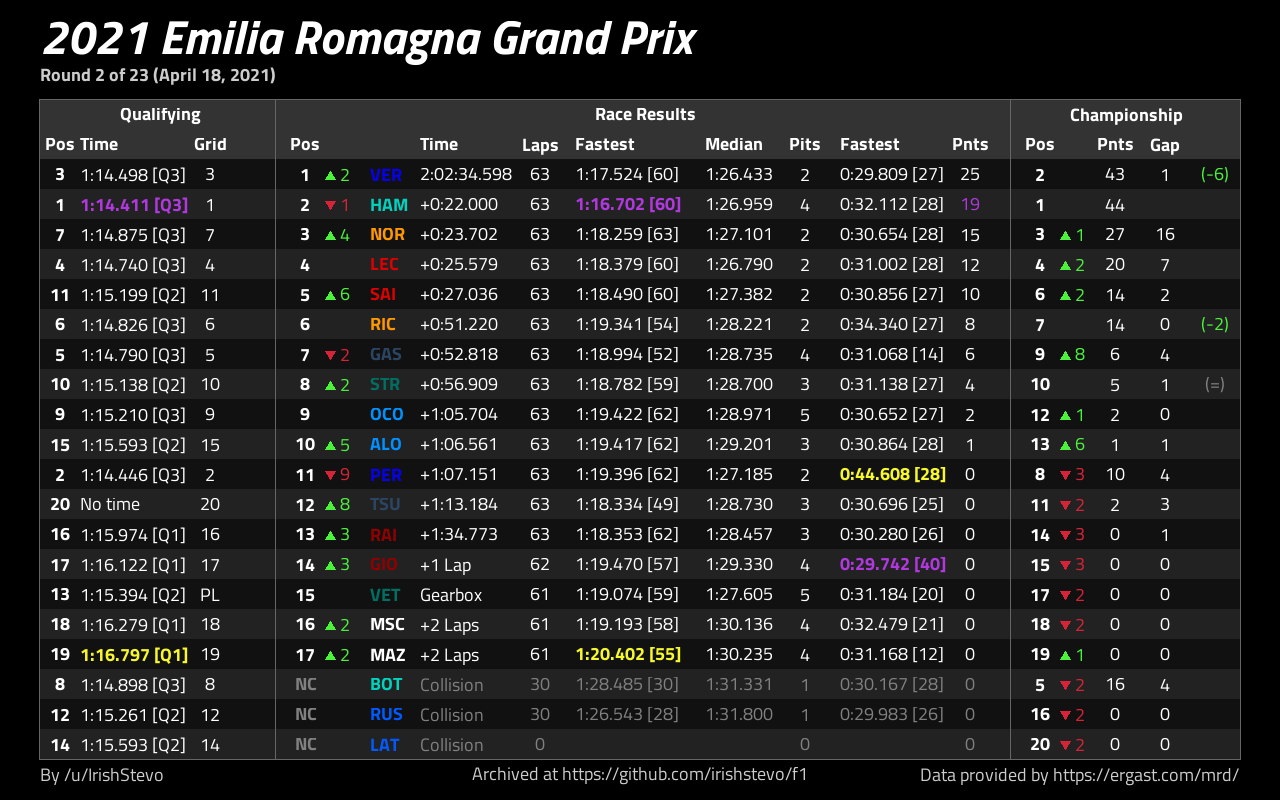The height and width of the screenshot is (800, 1280).
Task: Click the green up arrow beside STR
Action: 331,386
